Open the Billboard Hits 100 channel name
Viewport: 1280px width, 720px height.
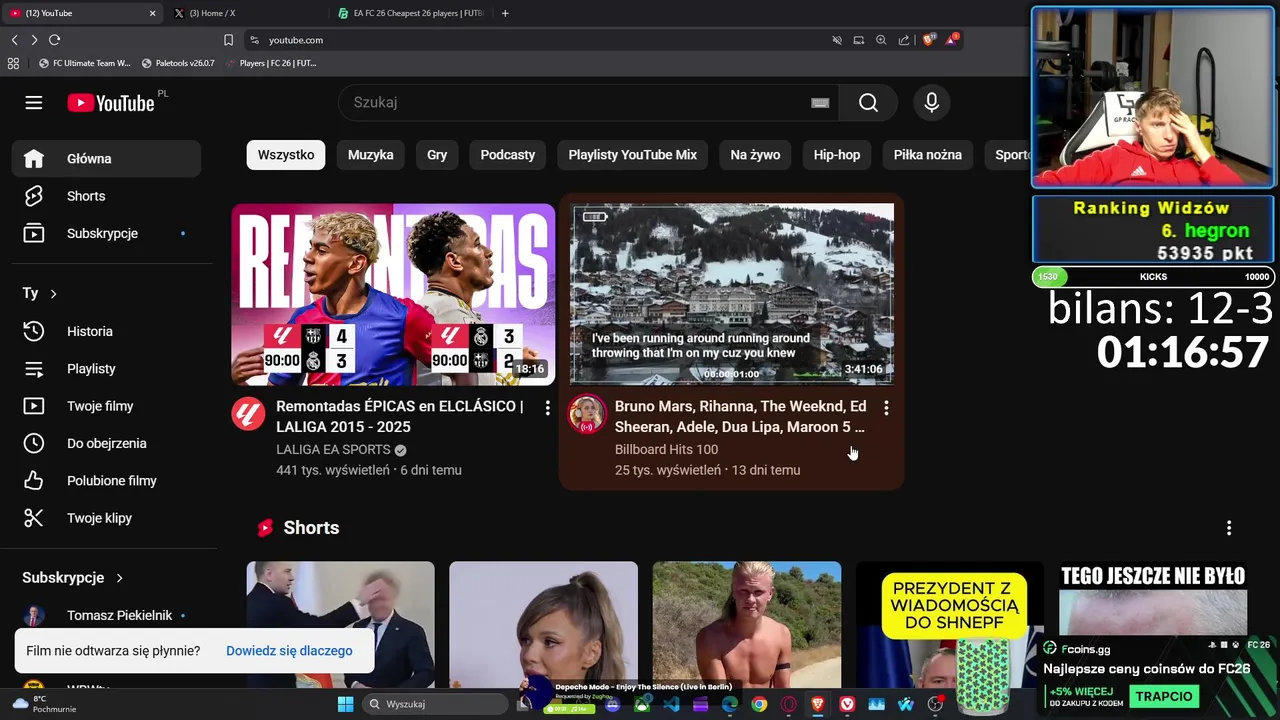pos(666,450)
